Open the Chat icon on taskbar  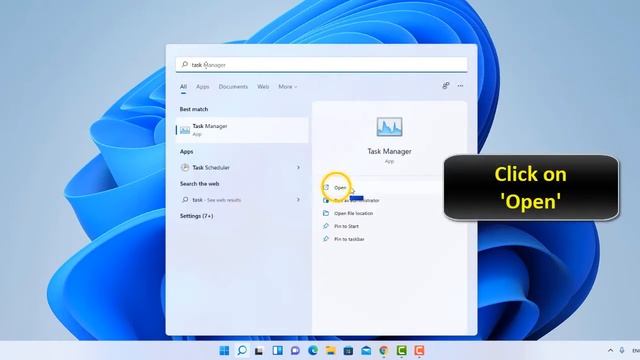295,350
